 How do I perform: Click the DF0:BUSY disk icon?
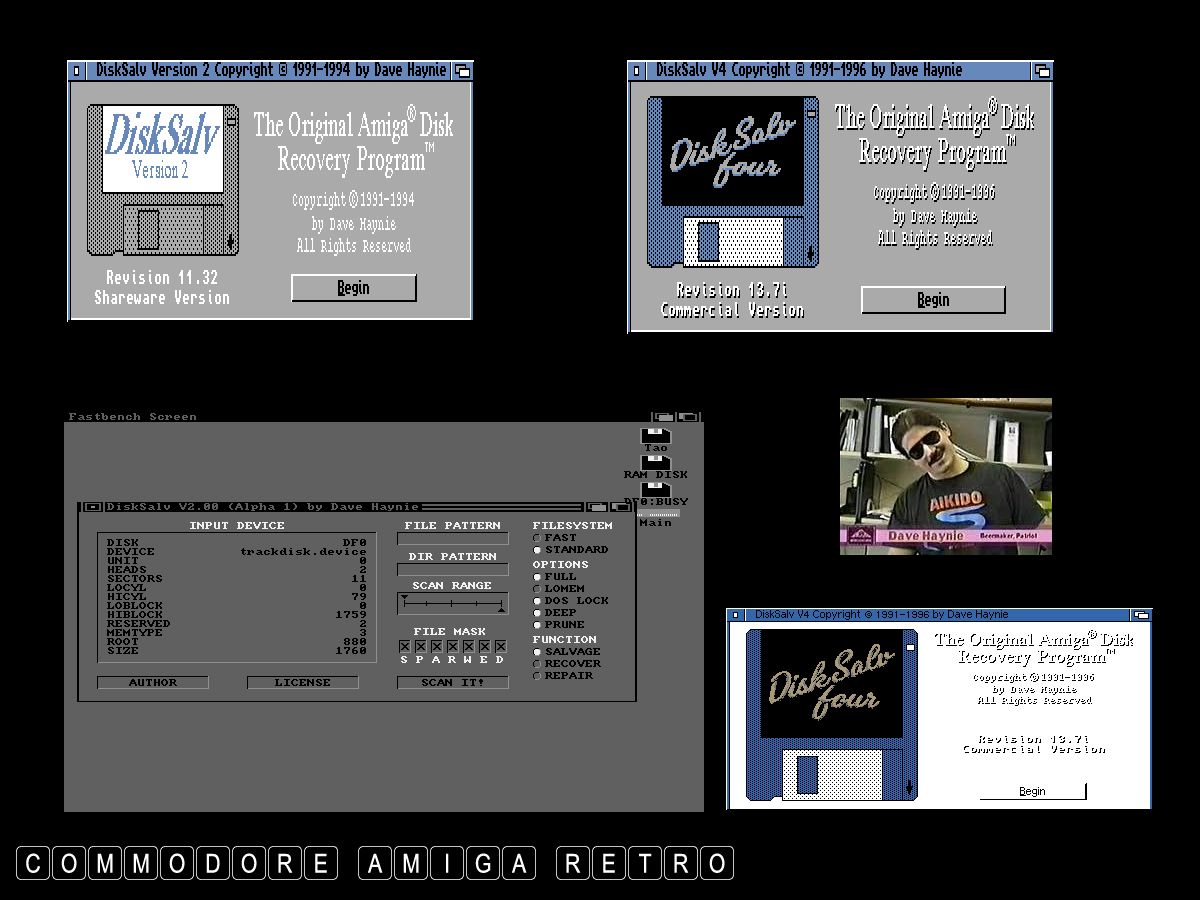pyautogui.click(x=656, y=489)
